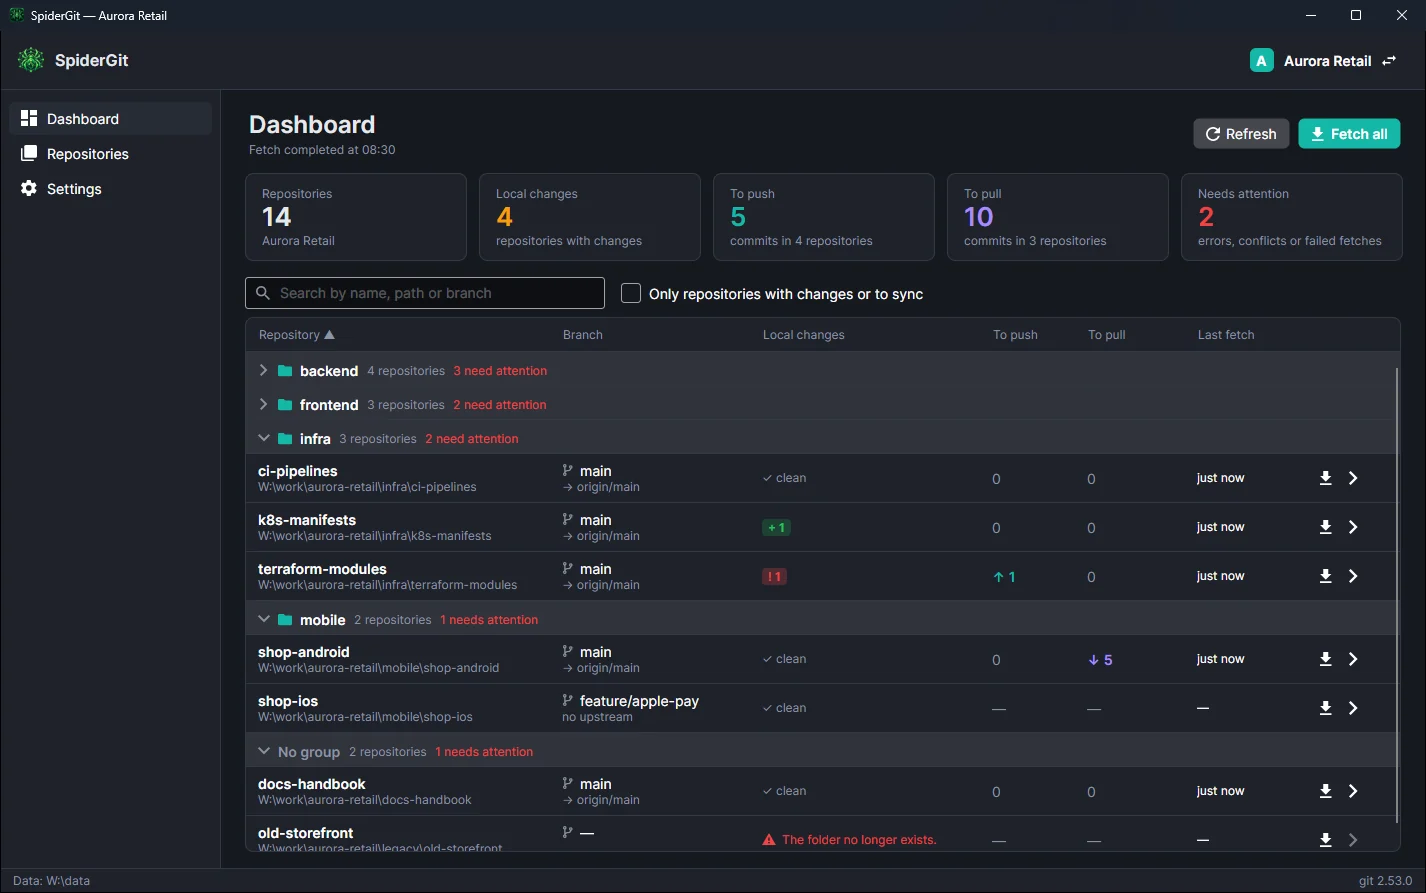Open the To push summary card

(x=824, y=217)
